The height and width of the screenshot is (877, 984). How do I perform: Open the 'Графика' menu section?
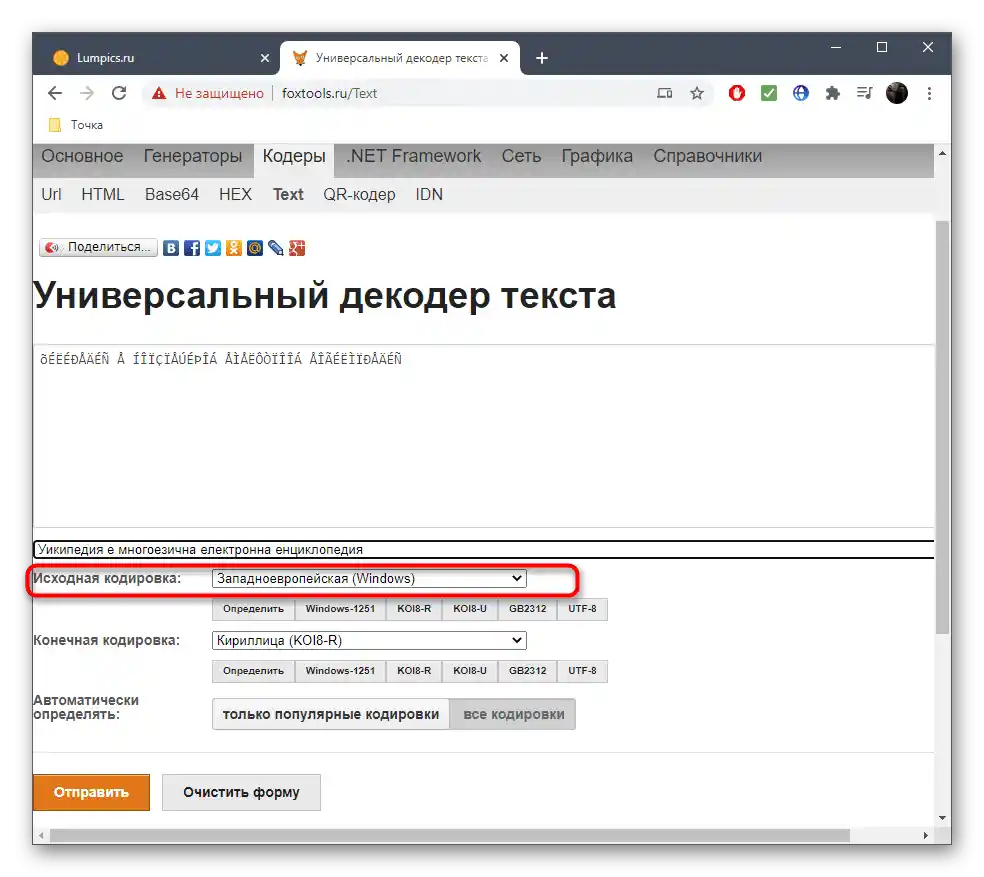click(x=597, y=156)
